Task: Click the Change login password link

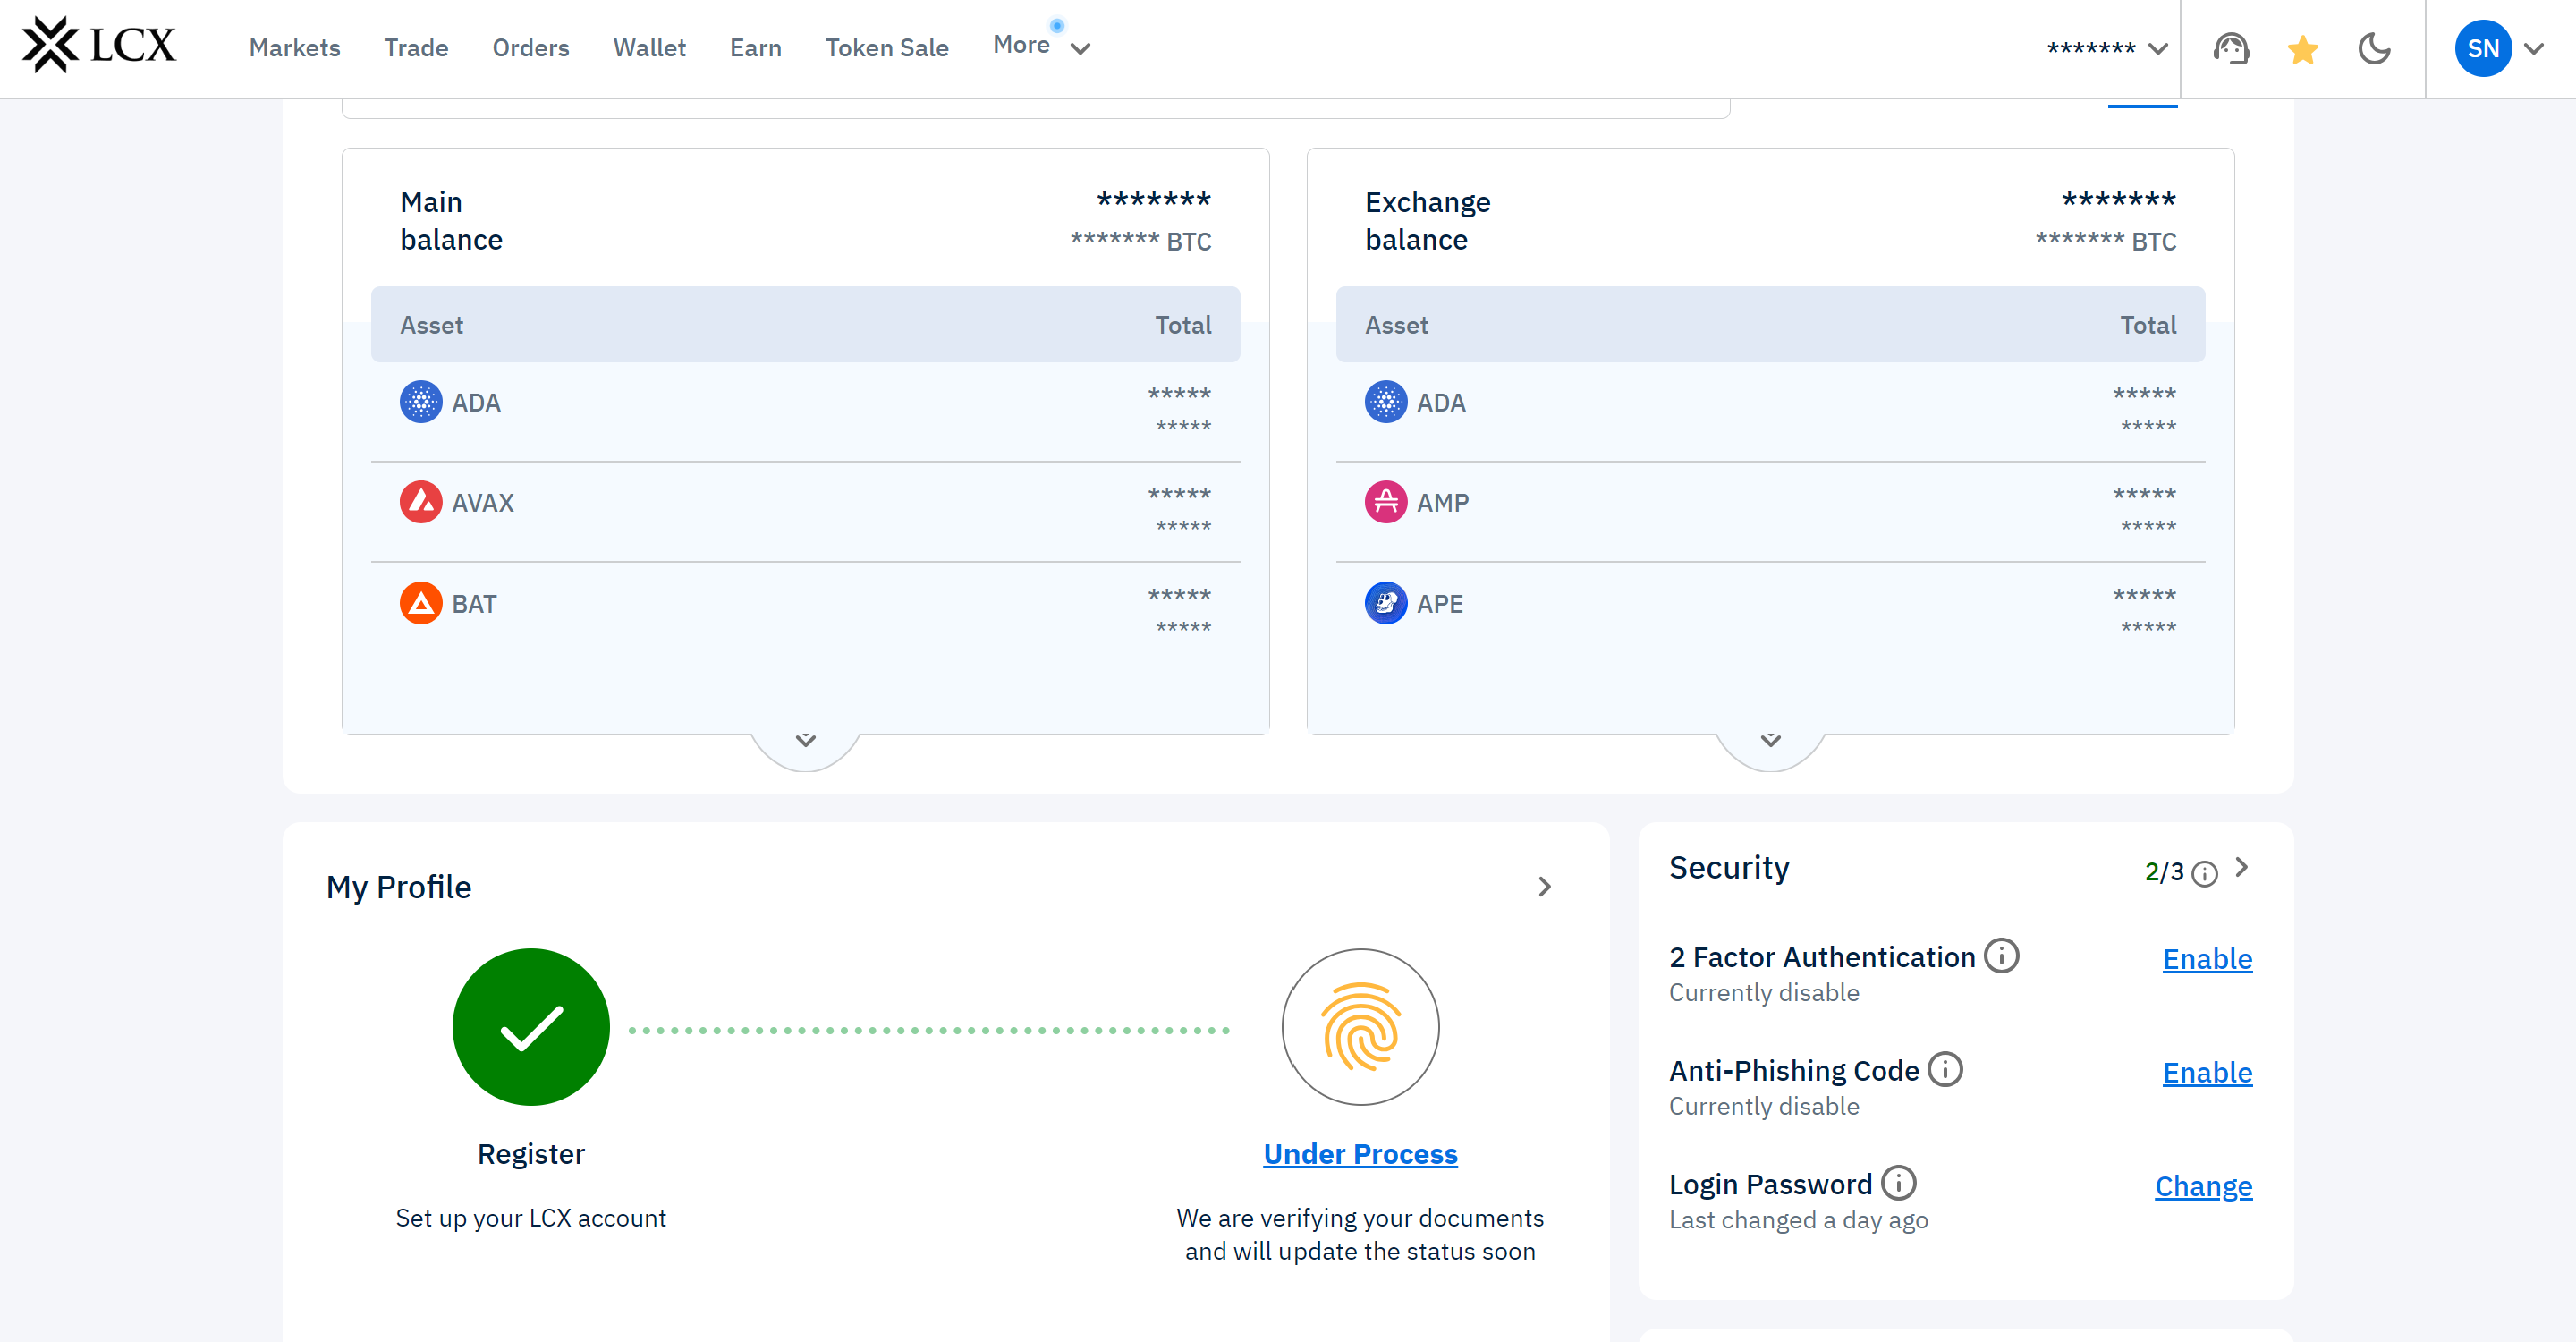Action: tap(2202, 1186)
